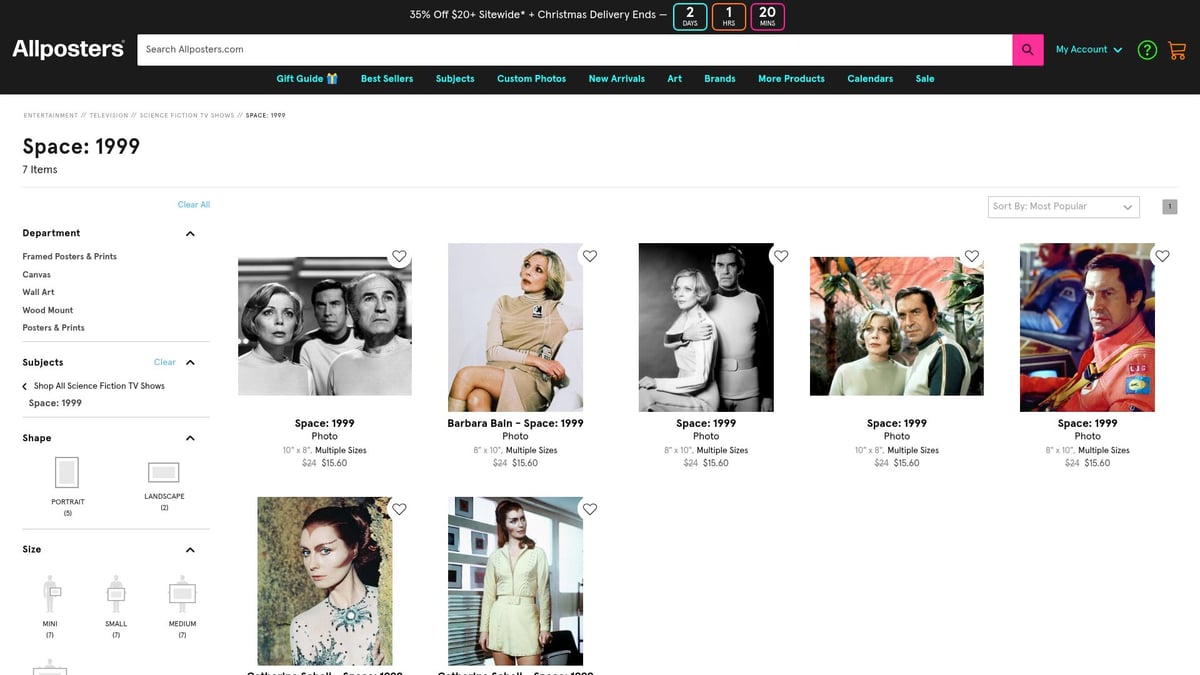This screenshot has width=1200, height=675.
Task: Open the New Arrivals menu item
Action: (x=616, y=79)
